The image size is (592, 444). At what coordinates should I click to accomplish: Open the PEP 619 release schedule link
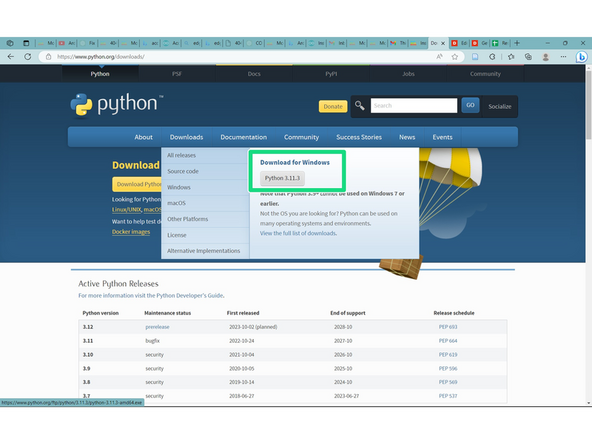(x=448, y=355)
